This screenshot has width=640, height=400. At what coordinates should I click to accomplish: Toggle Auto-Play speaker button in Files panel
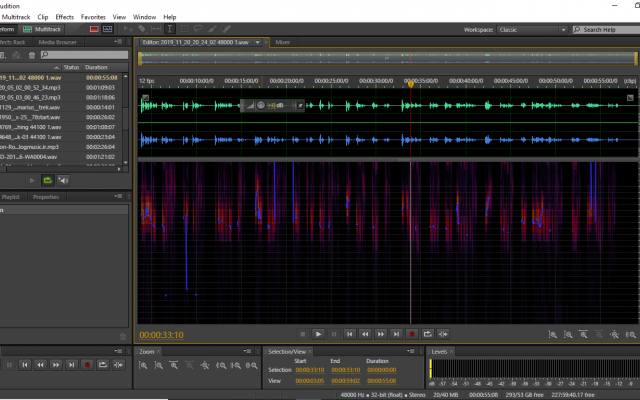tap(63, 180)
